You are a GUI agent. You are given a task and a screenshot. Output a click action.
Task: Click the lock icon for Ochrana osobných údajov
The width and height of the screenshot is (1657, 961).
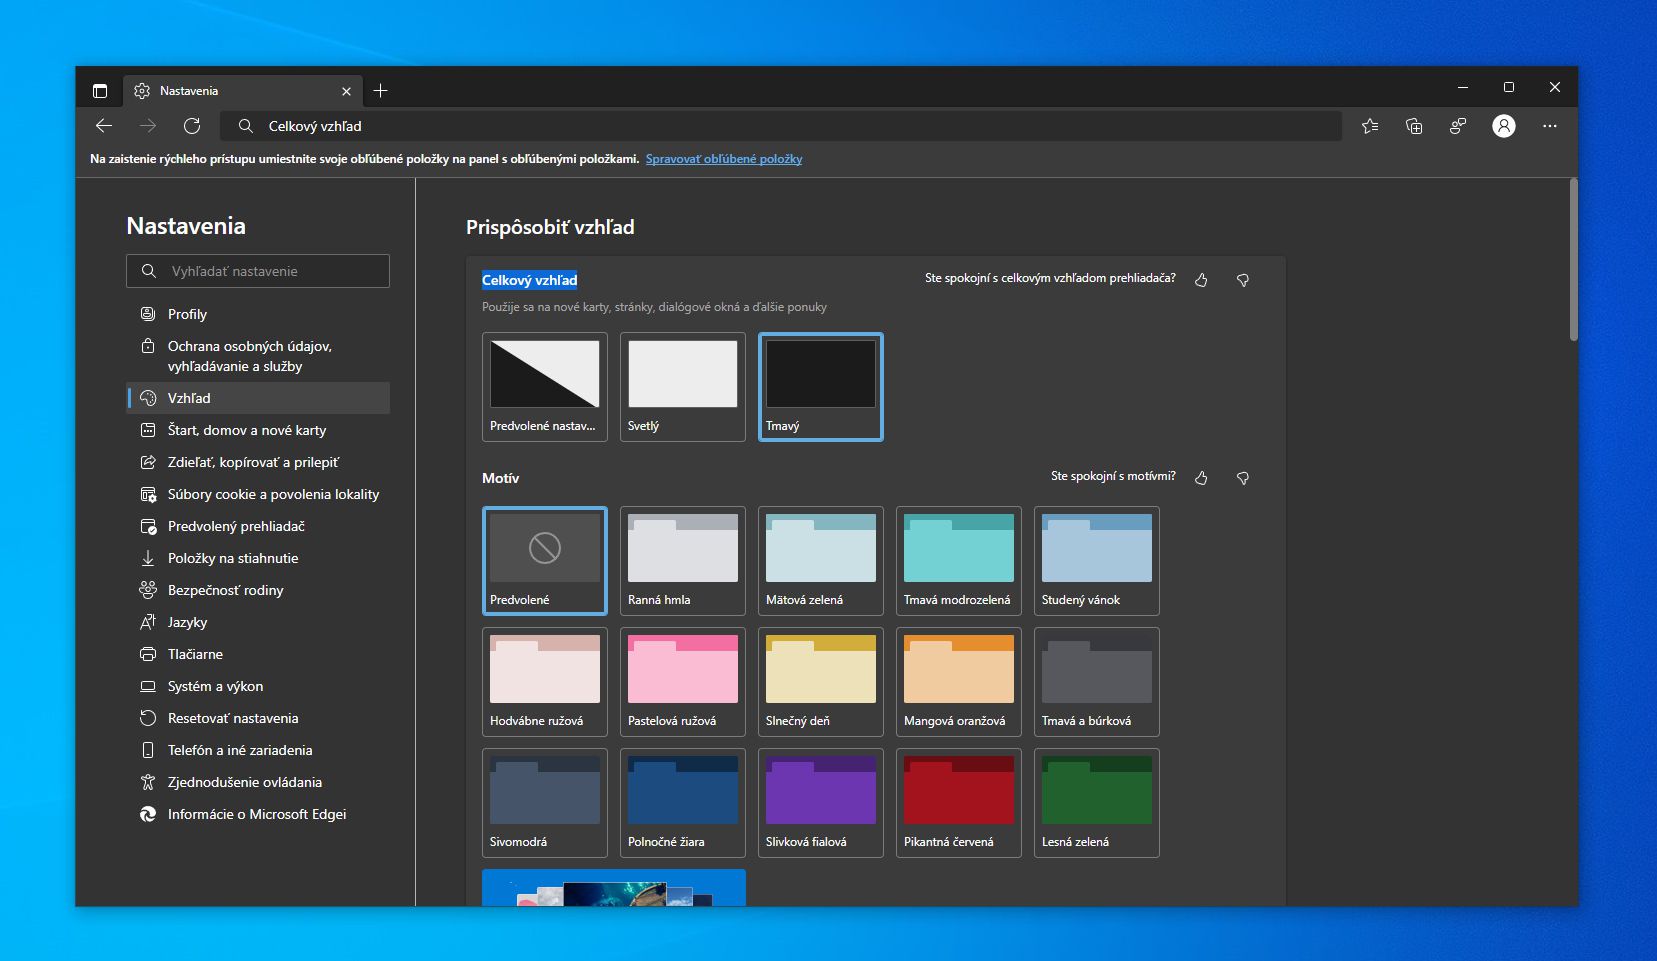(148, 346)
